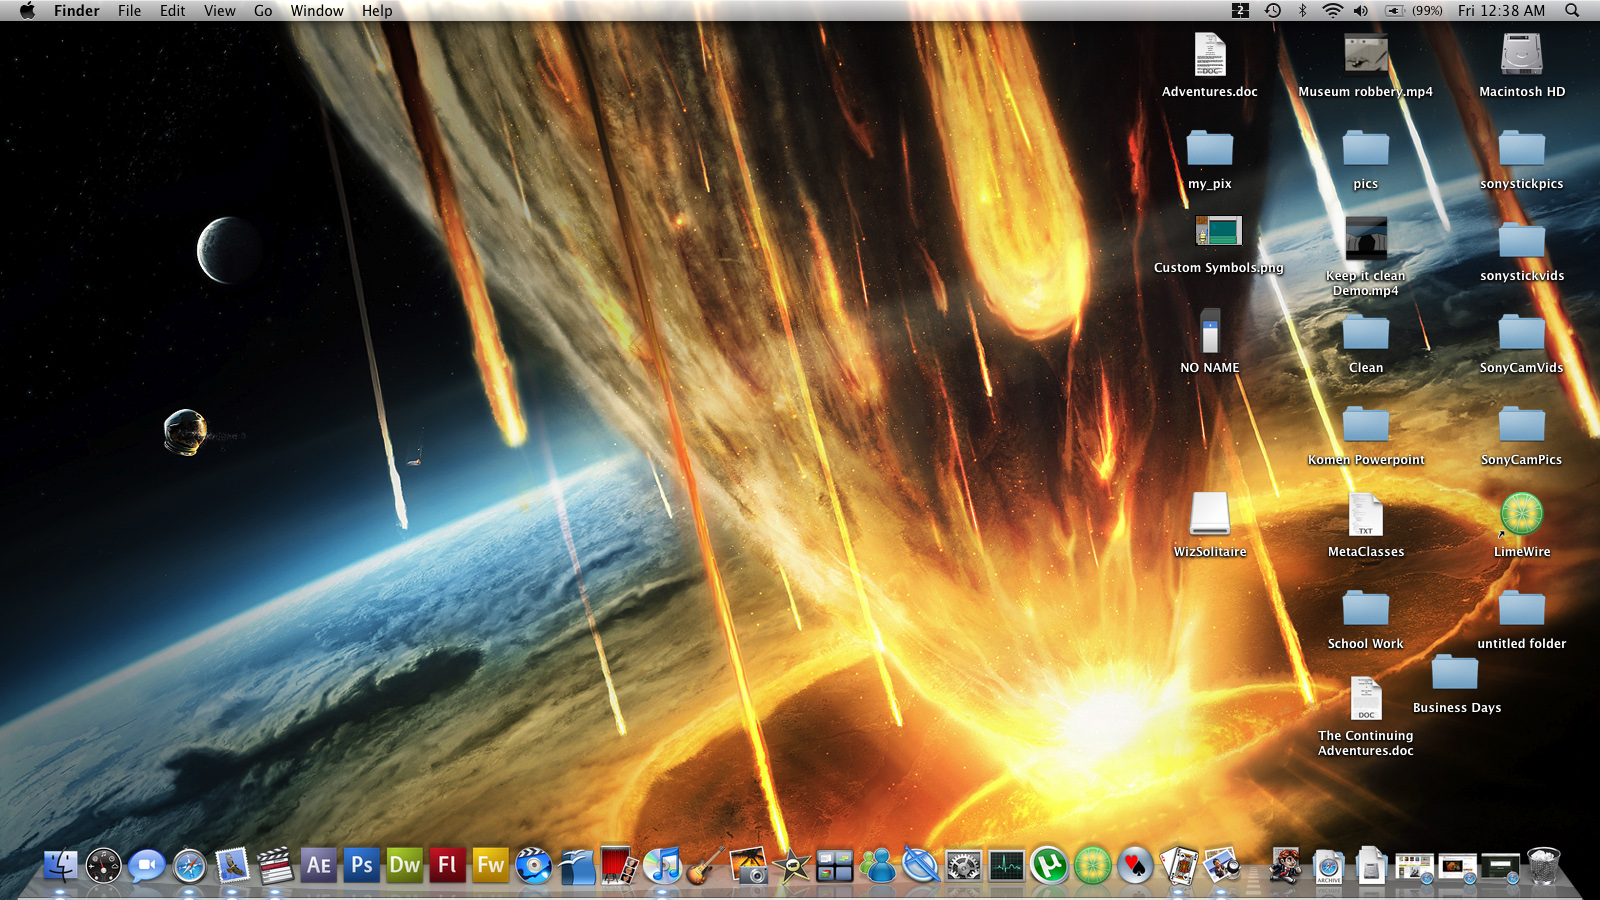Launch After Effects from the dock

point(319,865)
